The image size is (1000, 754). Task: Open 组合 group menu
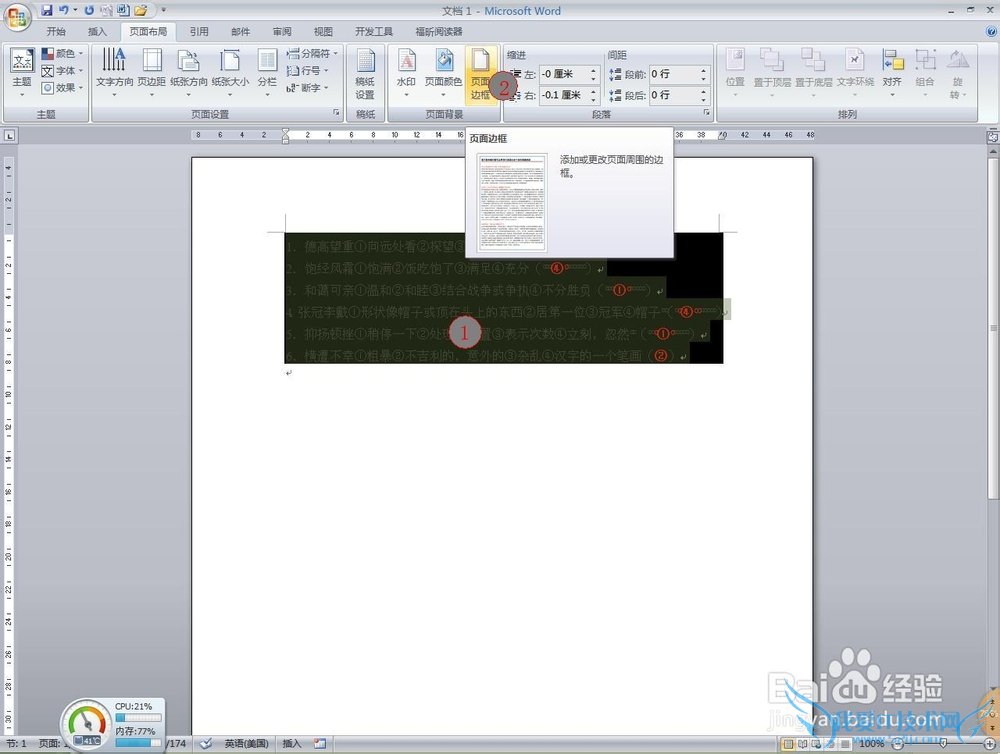point(925,73)
